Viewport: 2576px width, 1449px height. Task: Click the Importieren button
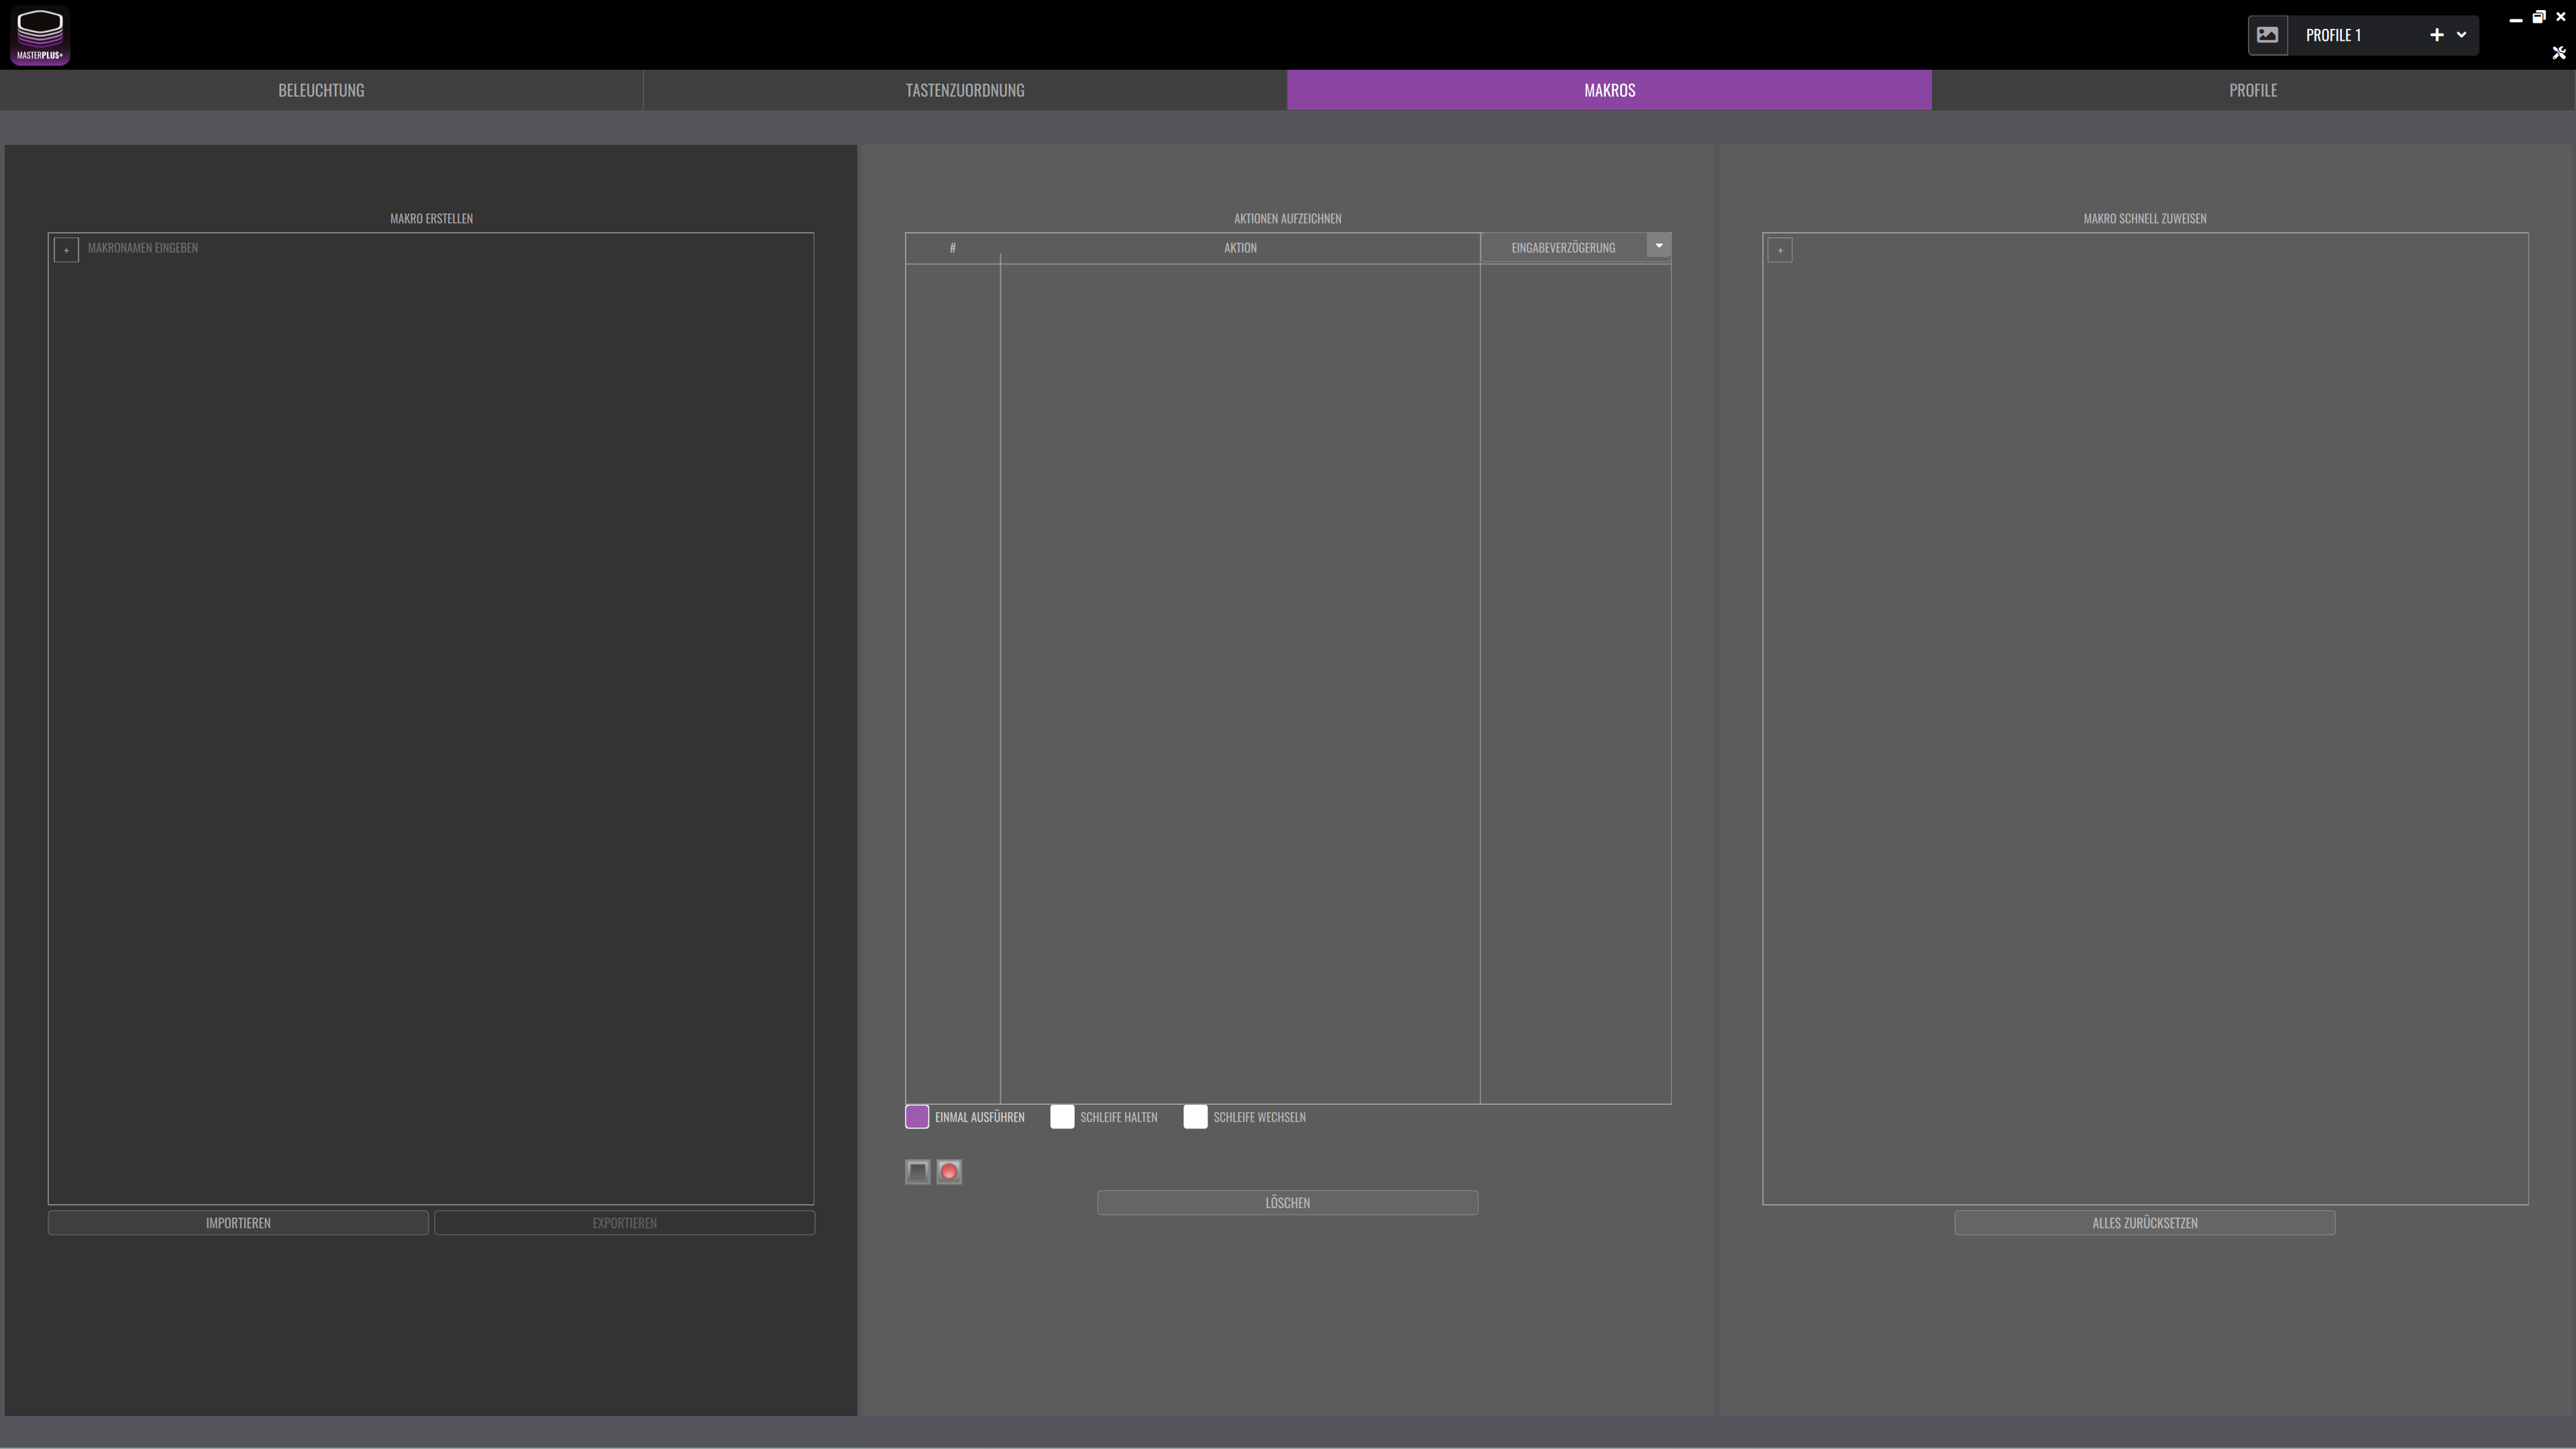tap(238, 1223)
